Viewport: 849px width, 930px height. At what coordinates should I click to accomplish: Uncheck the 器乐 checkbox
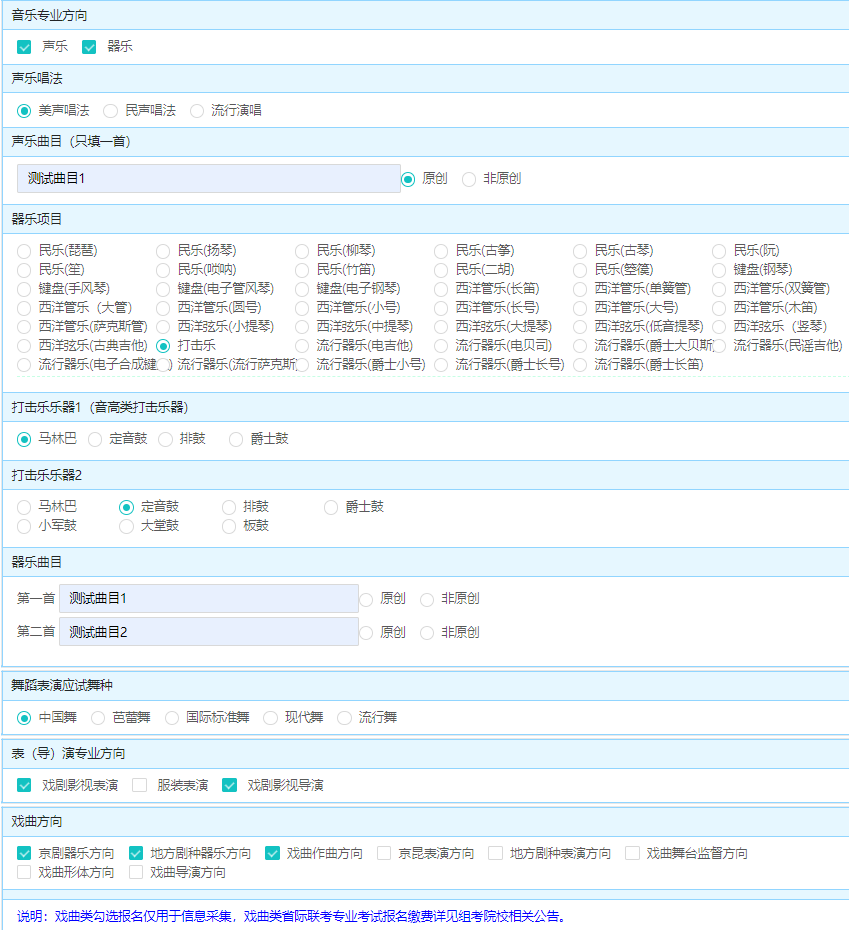click(89, 47)
